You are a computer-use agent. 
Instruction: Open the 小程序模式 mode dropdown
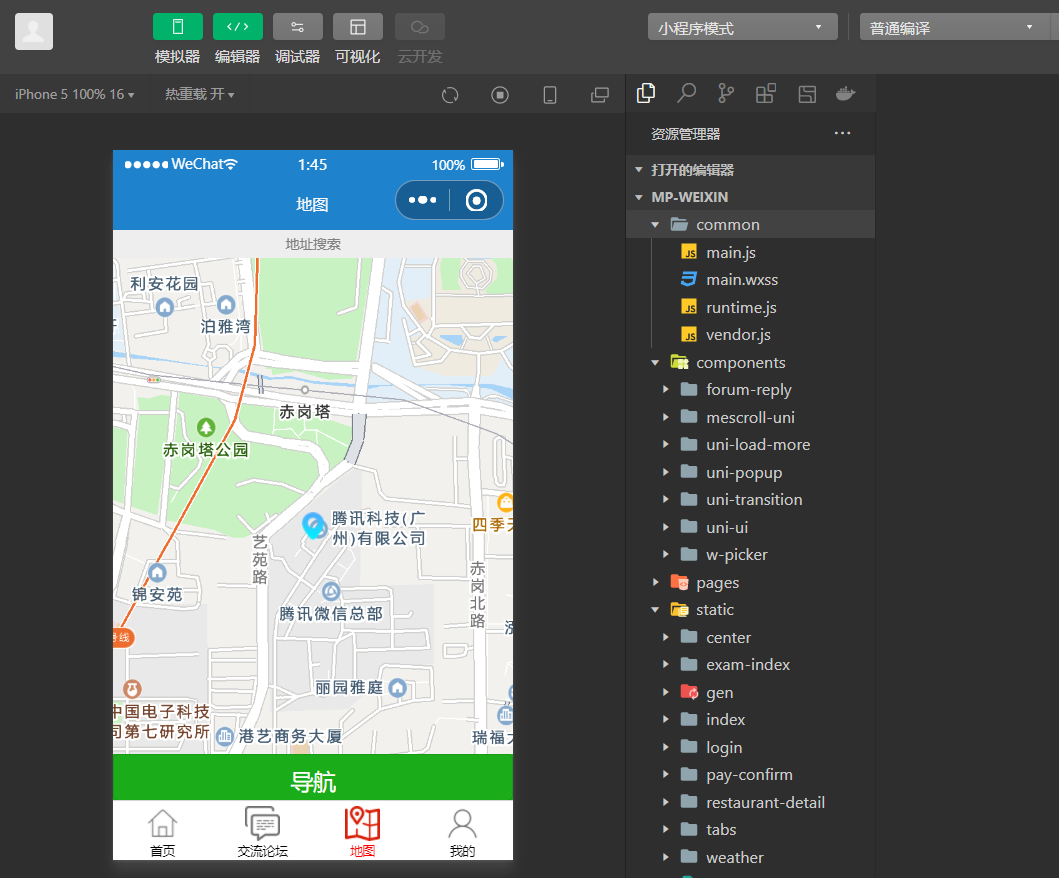coord(742,28)
